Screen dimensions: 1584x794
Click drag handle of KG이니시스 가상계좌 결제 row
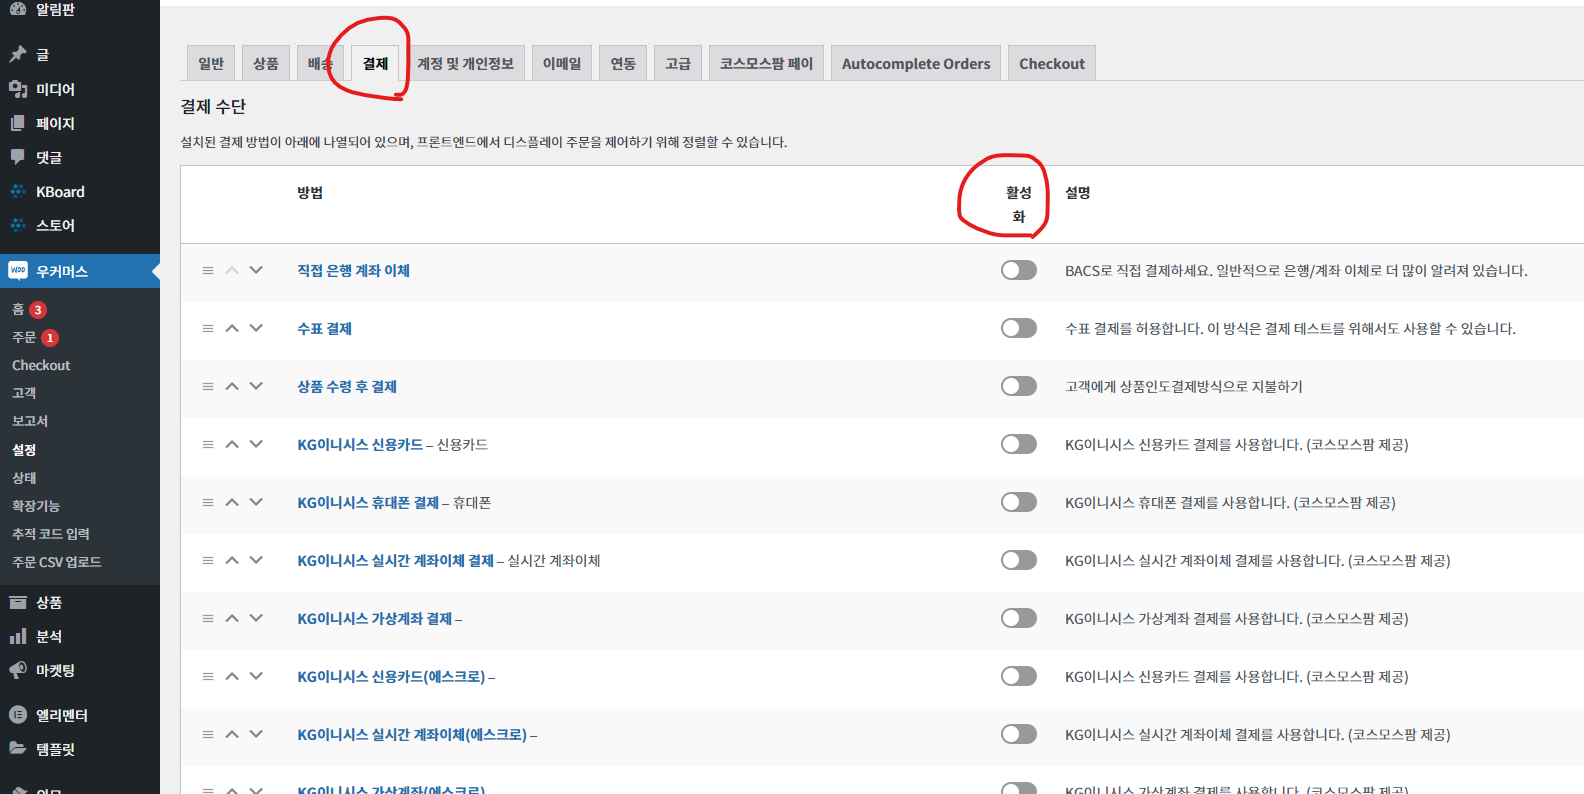click(x=208, y=619)
